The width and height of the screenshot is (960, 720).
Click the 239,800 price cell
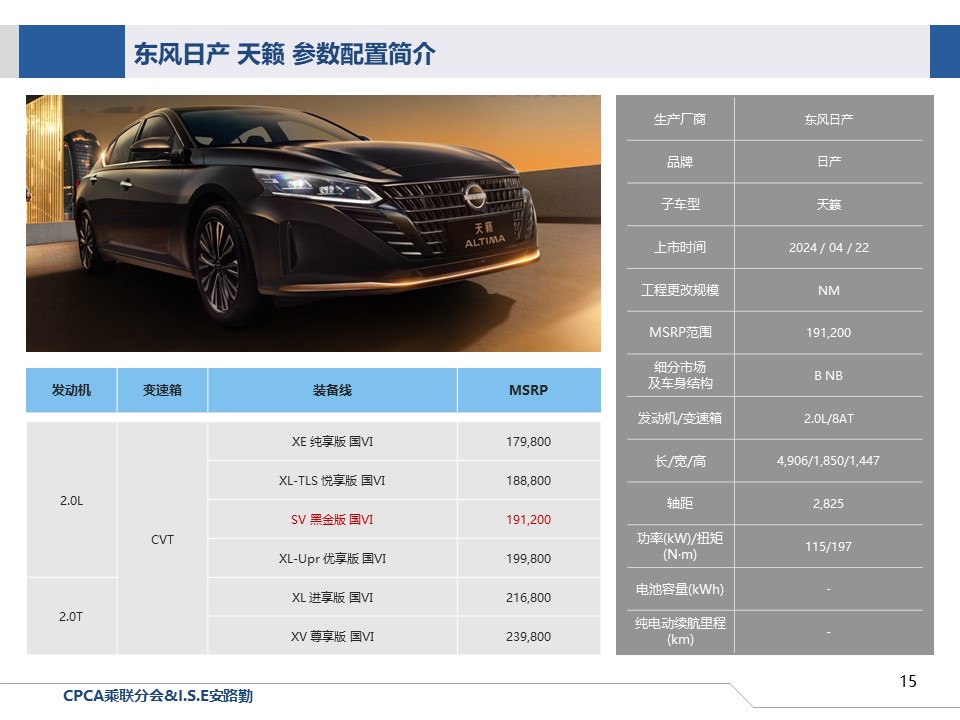click(529, 637)
